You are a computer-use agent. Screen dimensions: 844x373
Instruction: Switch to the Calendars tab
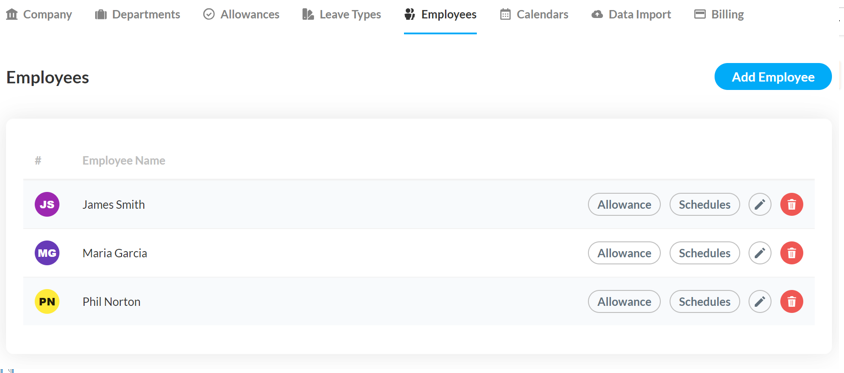point(534,15)
